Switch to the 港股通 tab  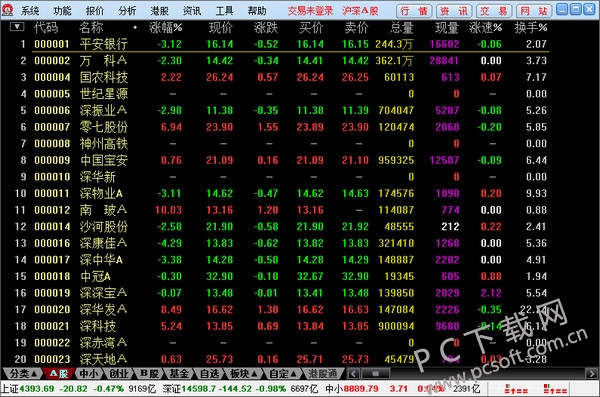(x=322, y=373)
